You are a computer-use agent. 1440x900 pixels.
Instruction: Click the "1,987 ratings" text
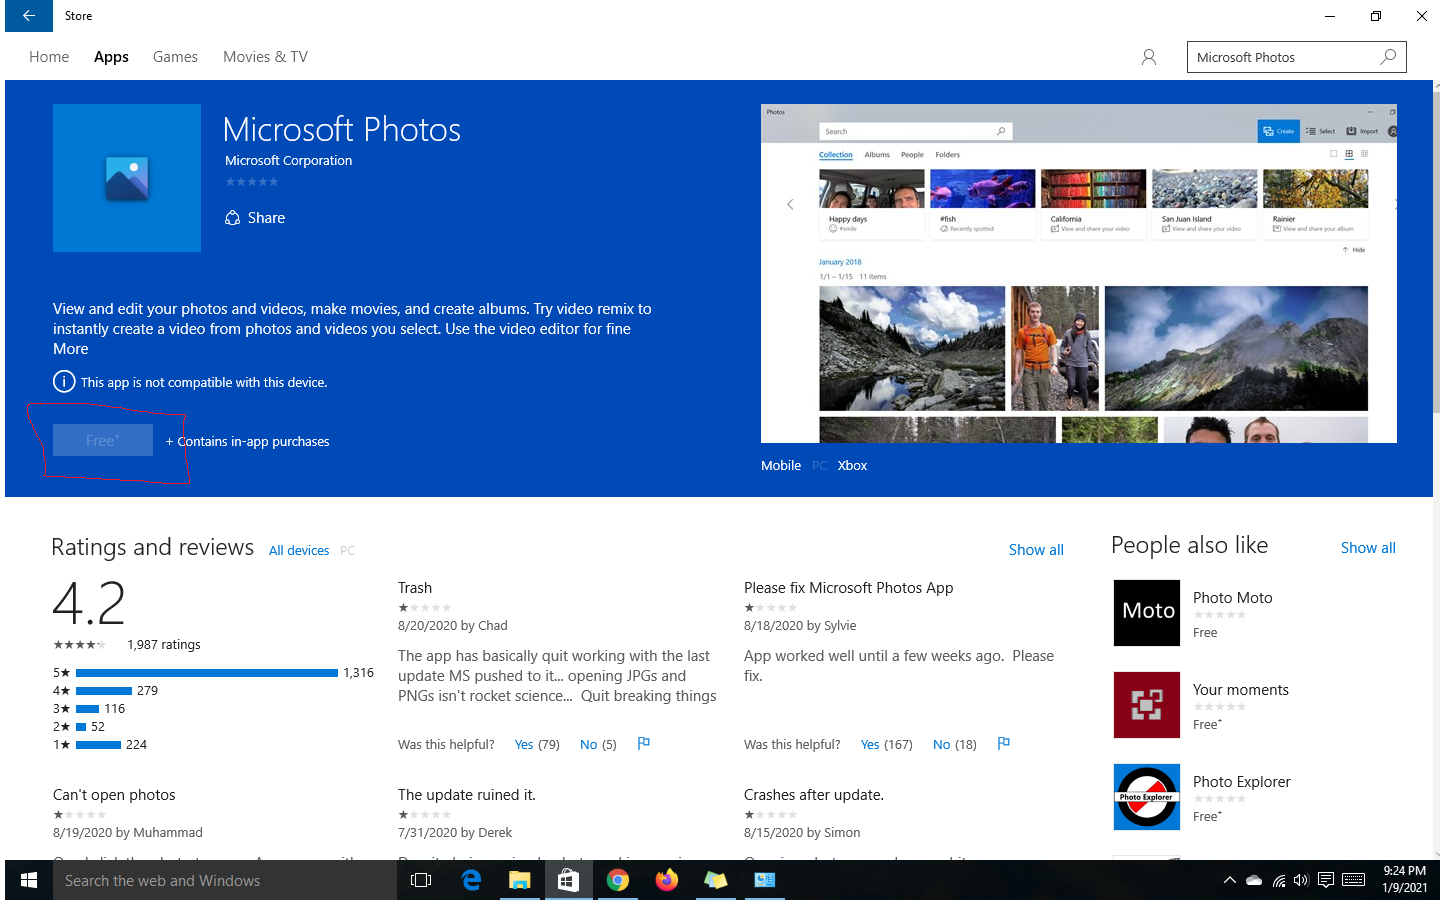pyautogui.click(x=164, y=645)
